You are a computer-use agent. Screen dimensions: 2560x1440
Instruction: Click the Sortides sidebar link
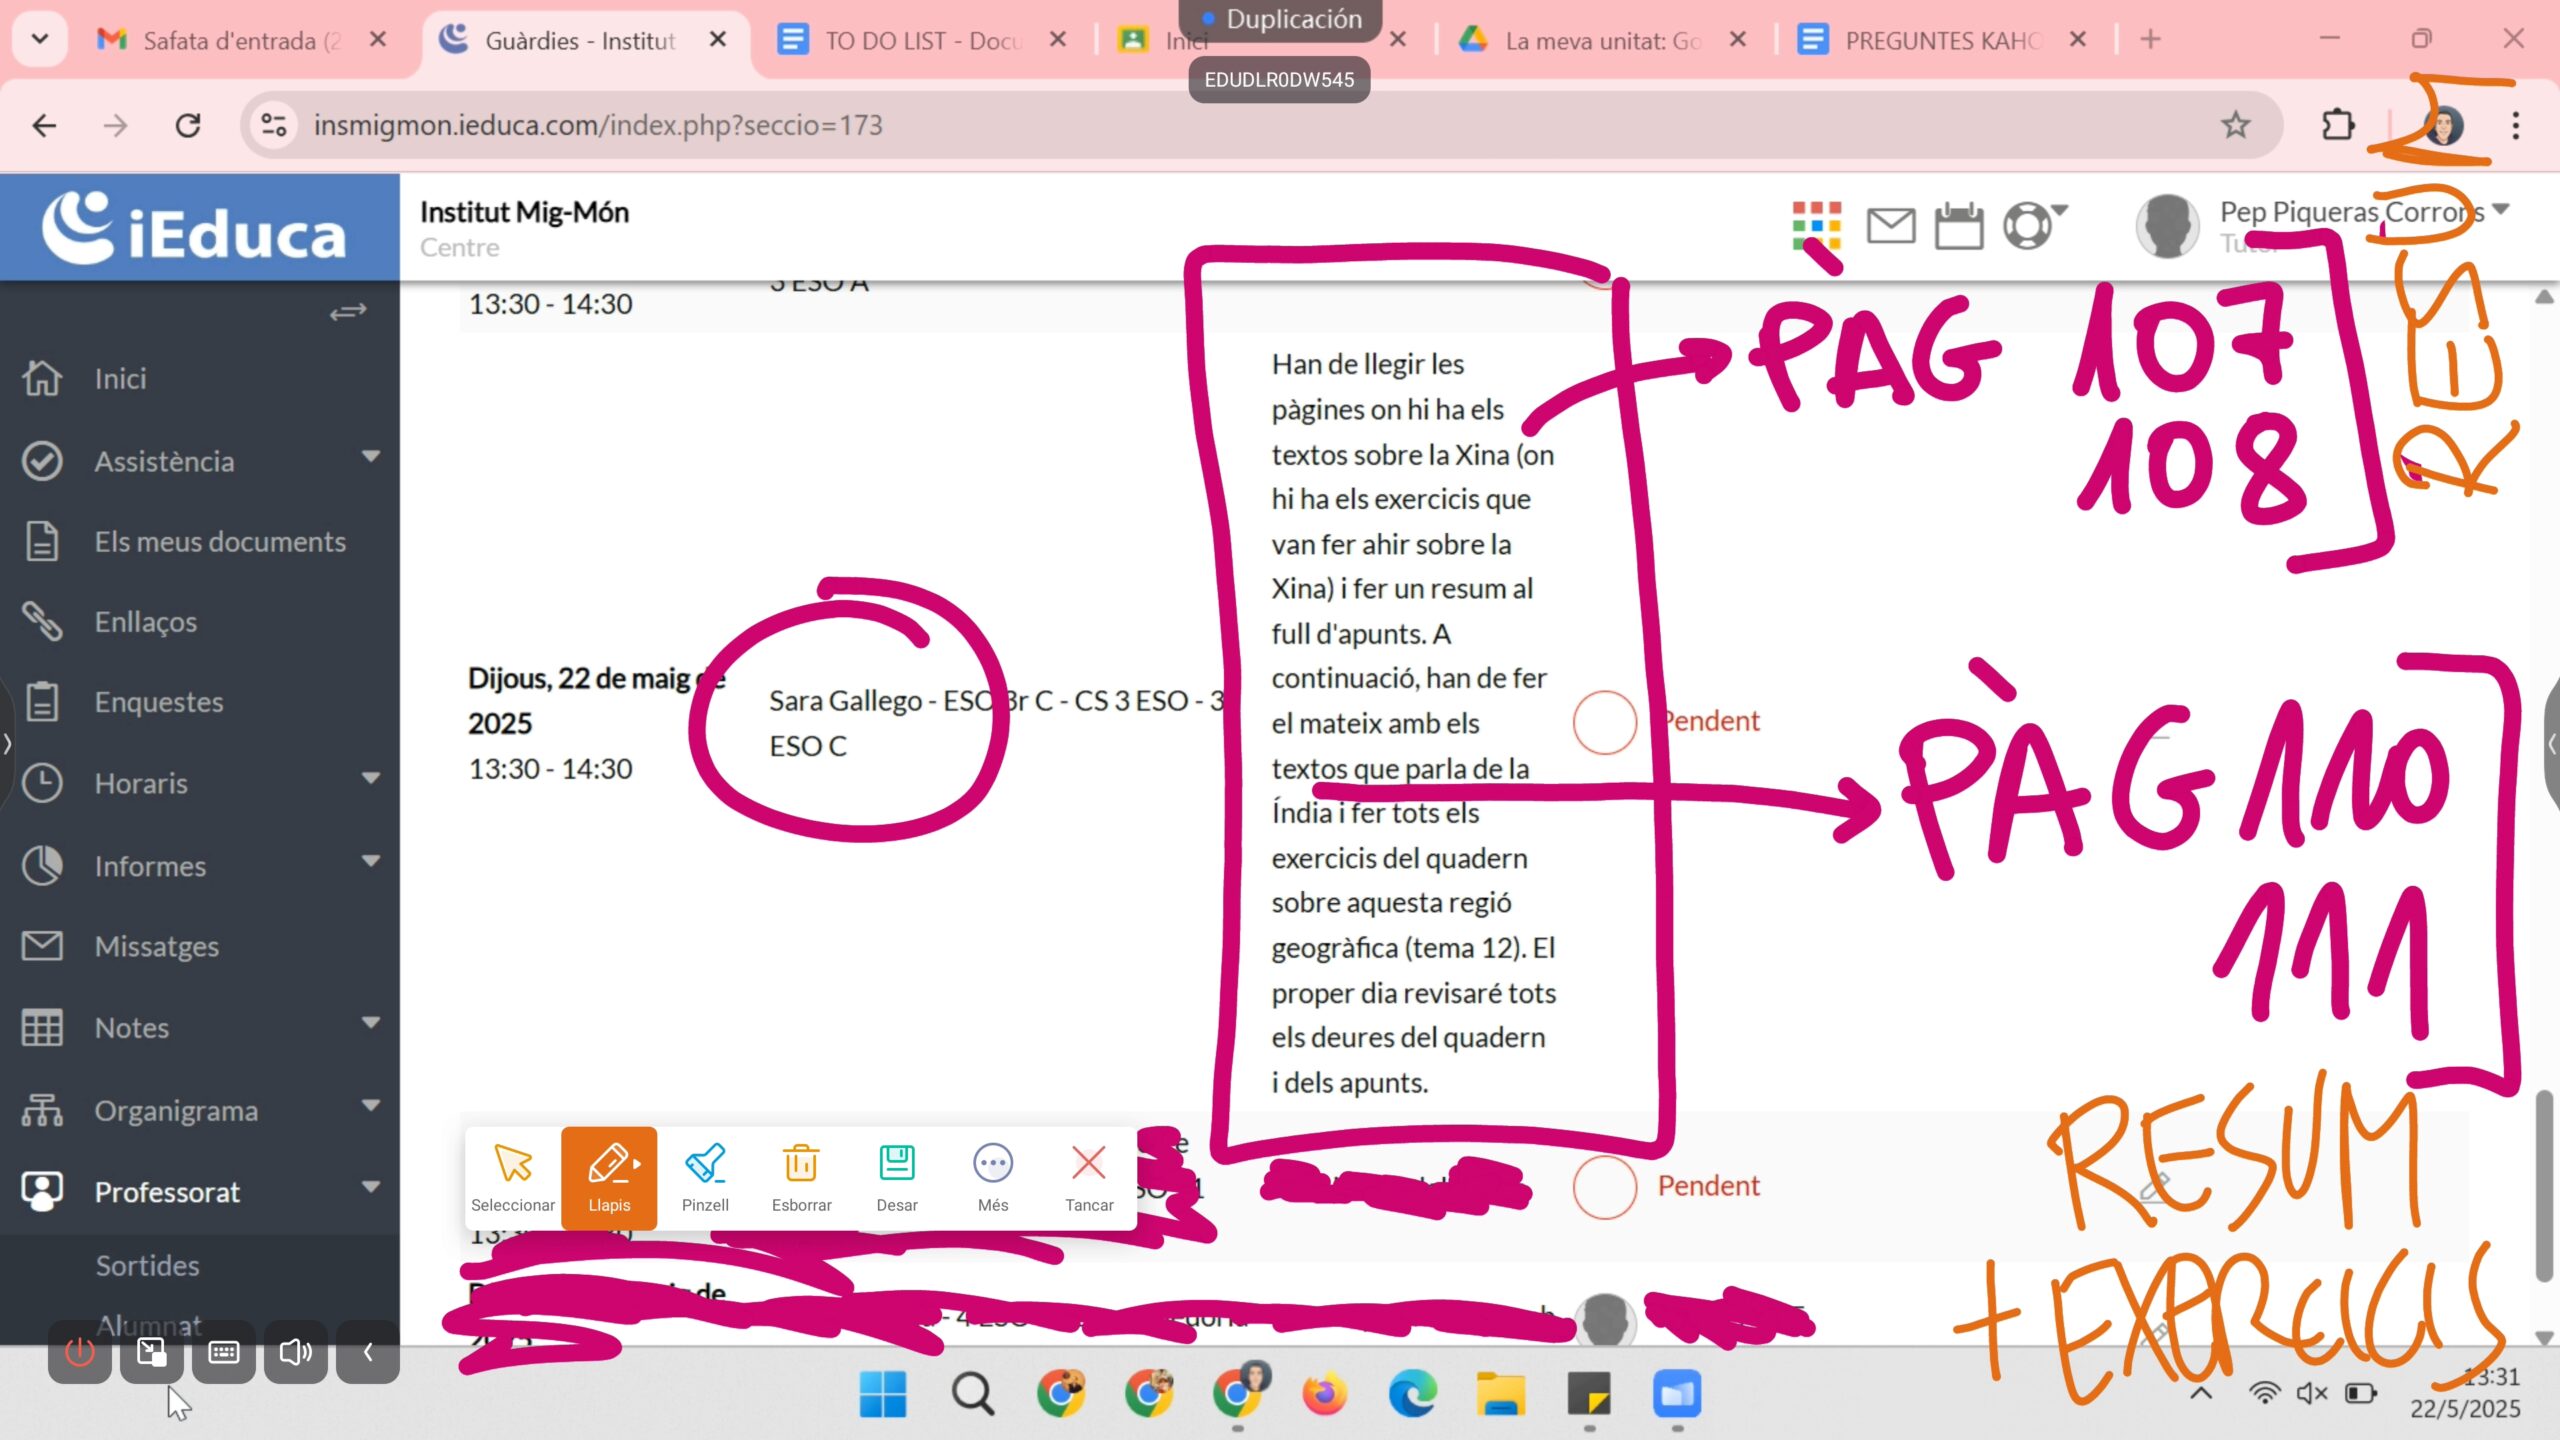pos(147,1265)
